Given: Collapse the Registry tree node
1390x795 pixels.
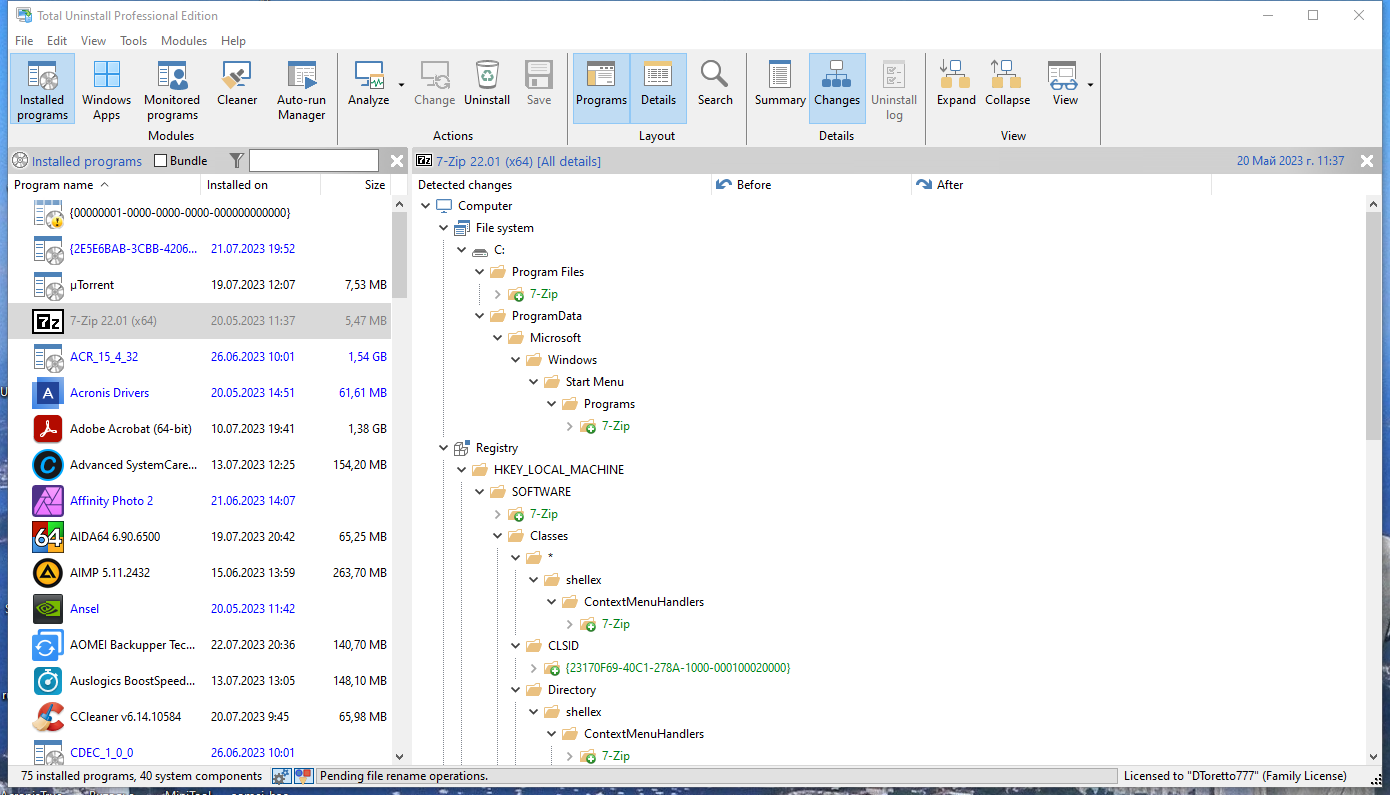Looking at the screenshot, I should click(444, 448).
